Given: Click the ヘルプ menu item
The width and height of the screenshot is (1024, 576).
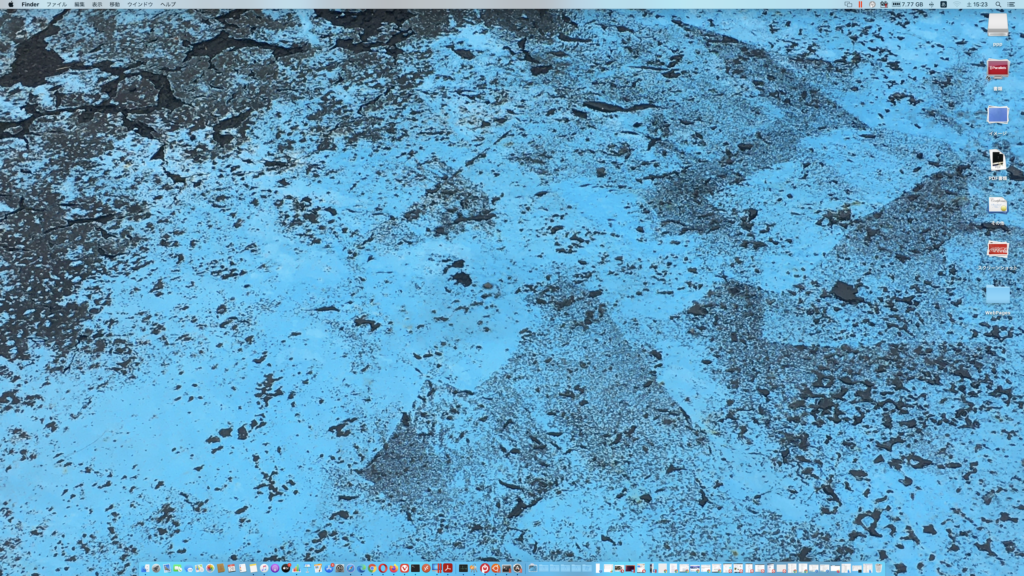Looking at the screenshot, I should pos(168,4).
